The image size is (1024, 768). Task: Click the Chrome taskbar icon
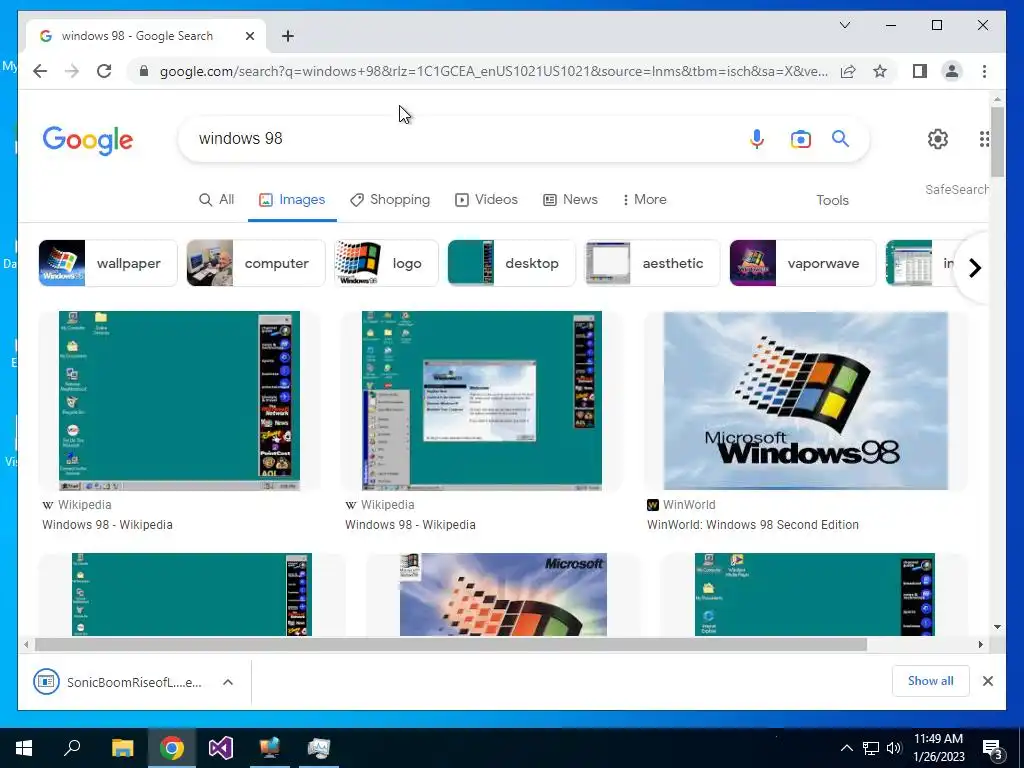coord(172,748)
